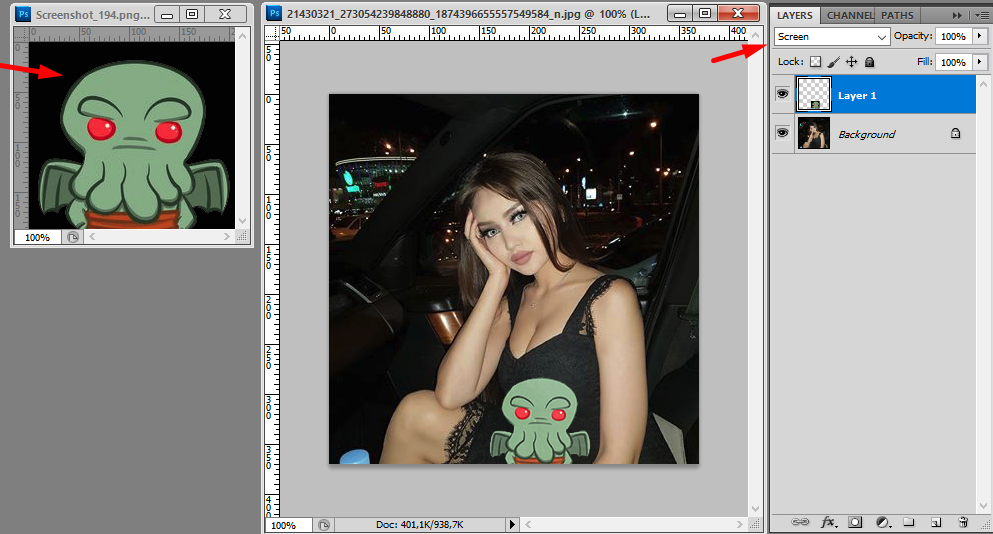Click lock icon on Background layer
This screenshot has height=534, width=993.
[x=955, y=133]
